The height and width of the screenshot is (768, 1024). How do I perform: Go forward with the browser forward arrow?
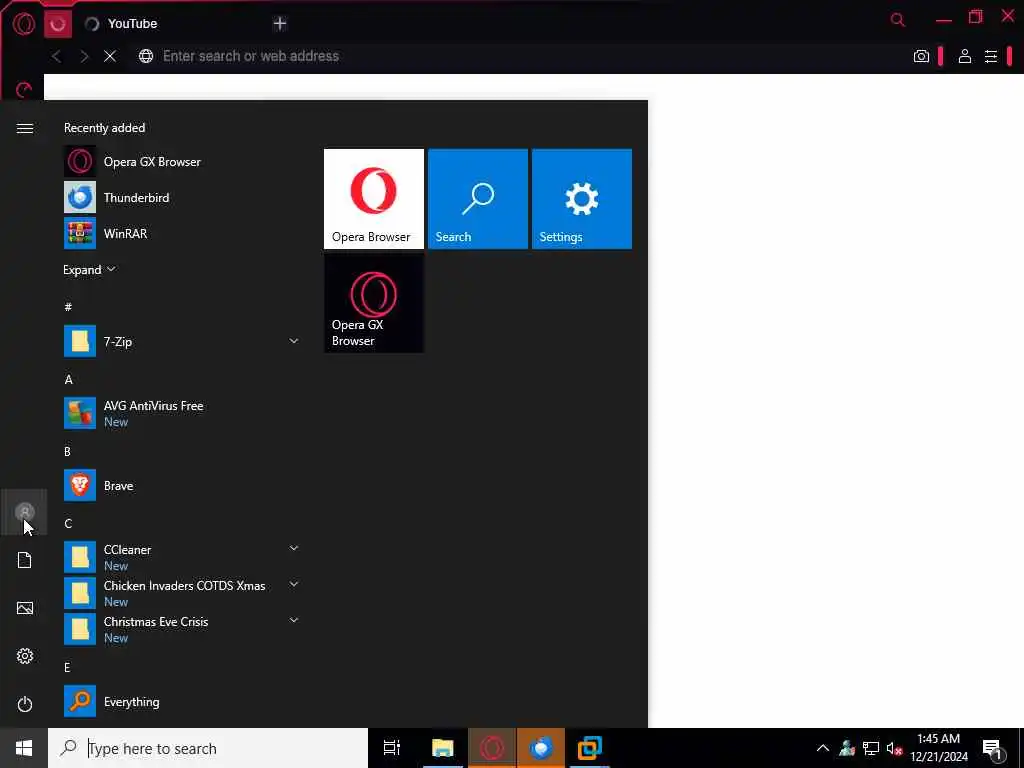pos(84,56)
